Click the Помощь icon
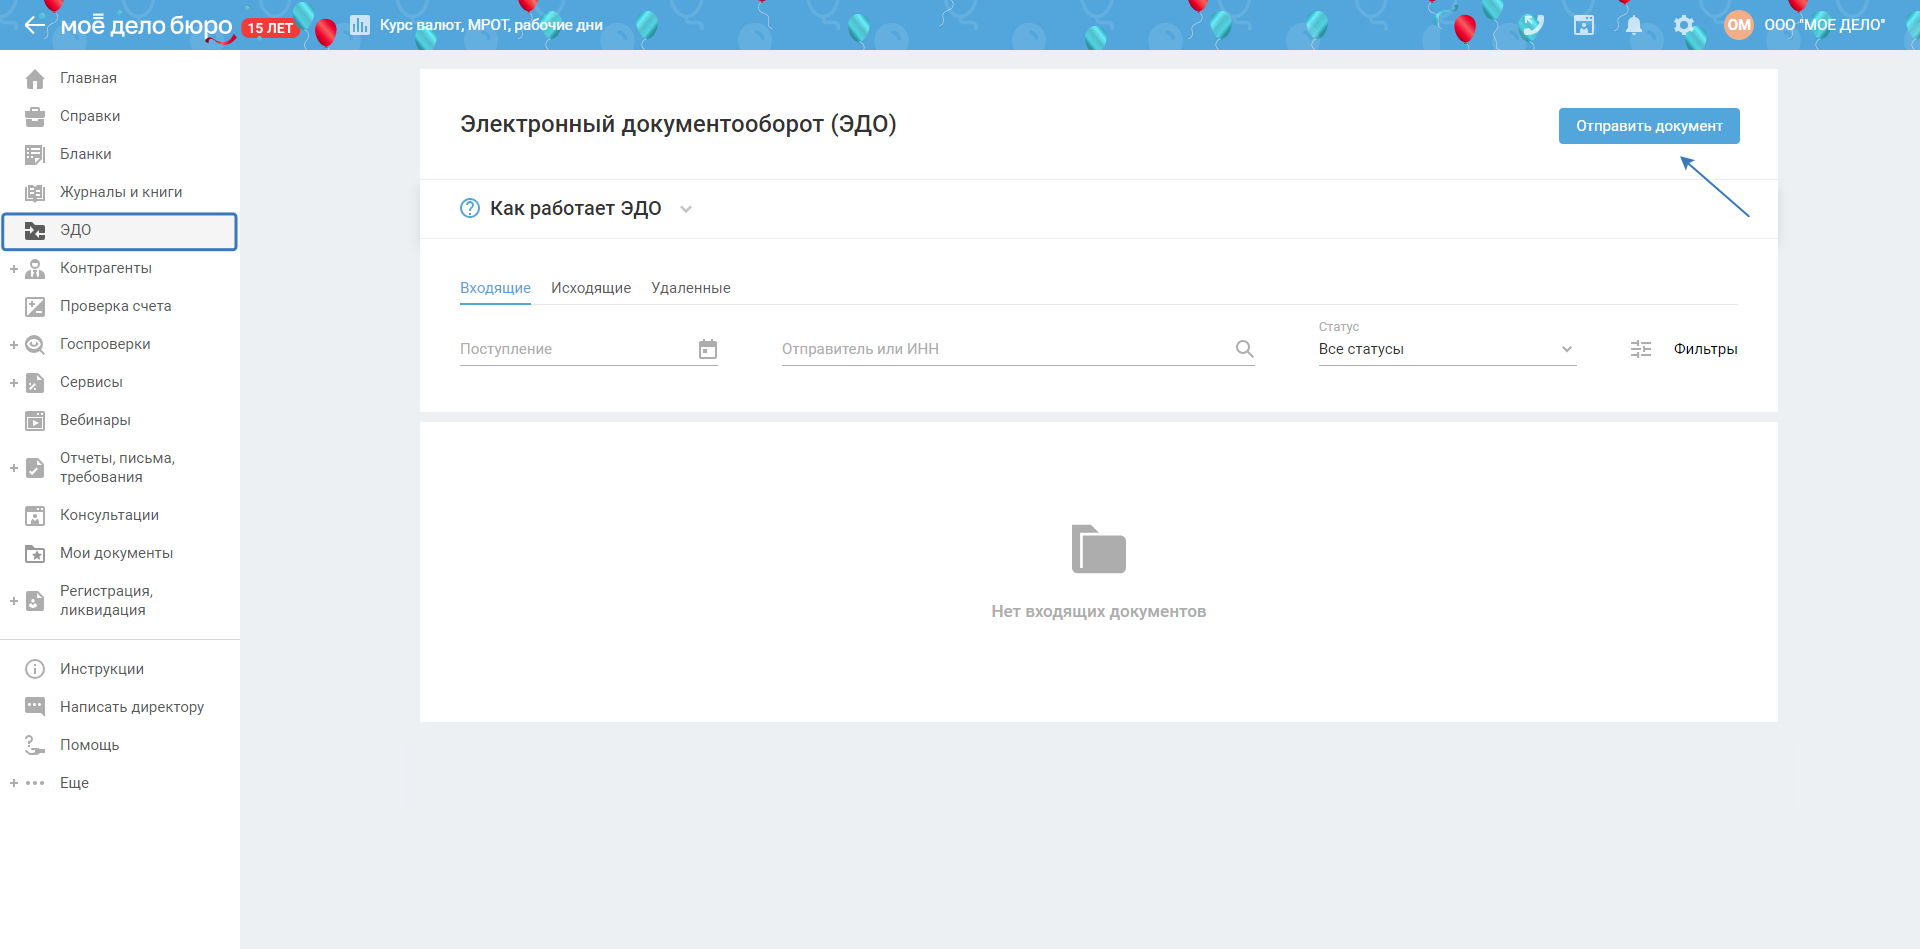Viewport: 1920px width, 949px height. coord(35,745)
